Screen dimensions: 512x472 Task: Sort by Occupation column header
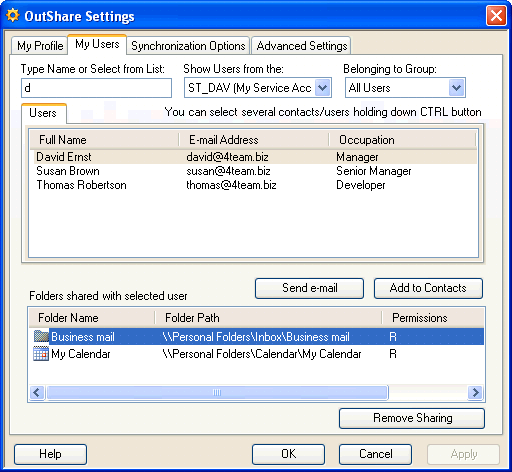(402, 140)
